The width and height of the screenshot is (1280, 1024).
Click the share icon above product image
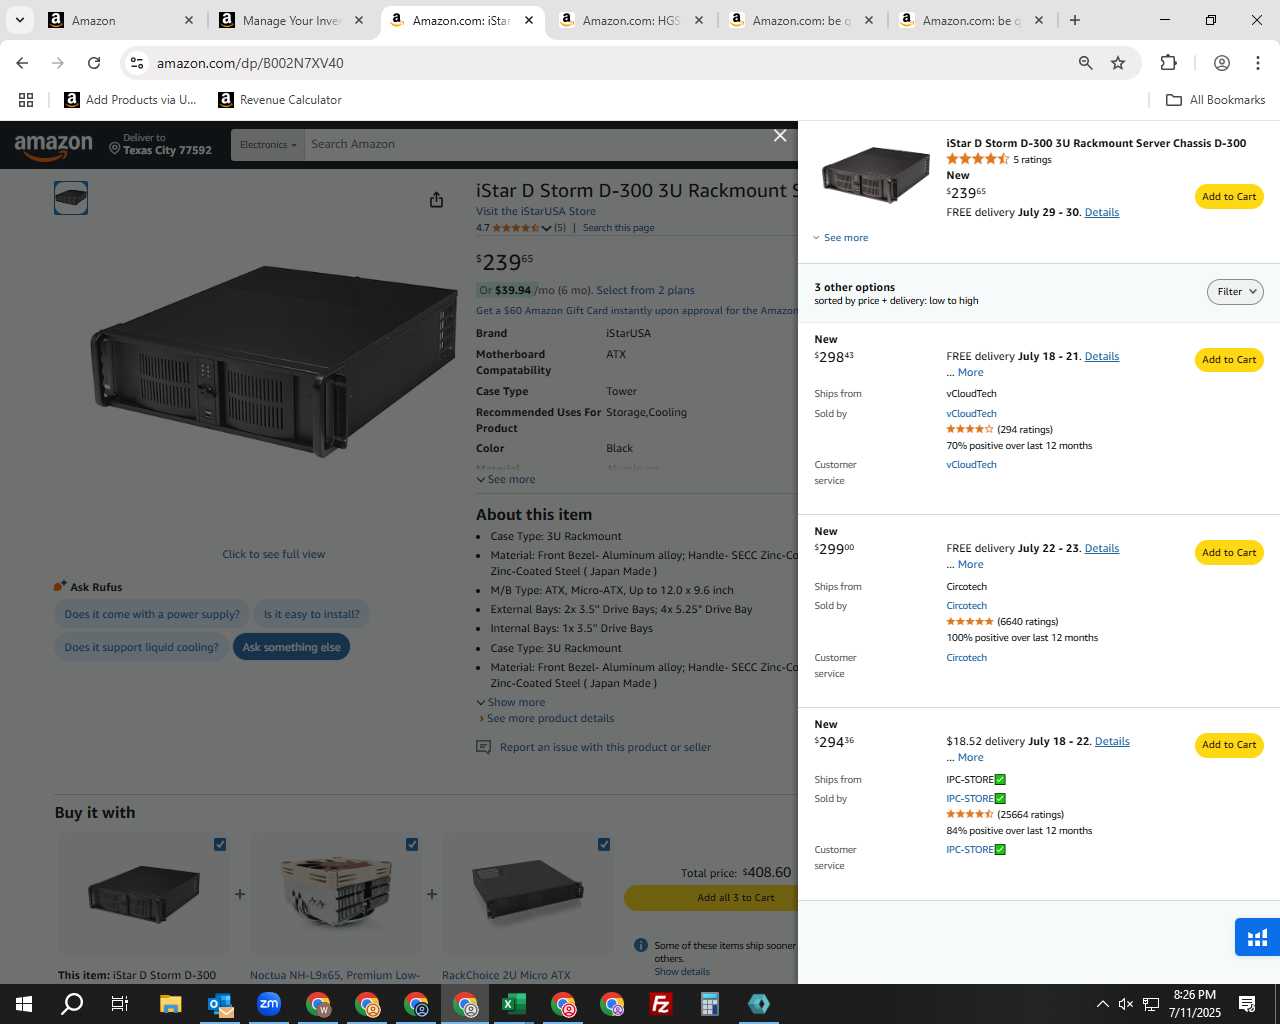click(x=436, y=200)
